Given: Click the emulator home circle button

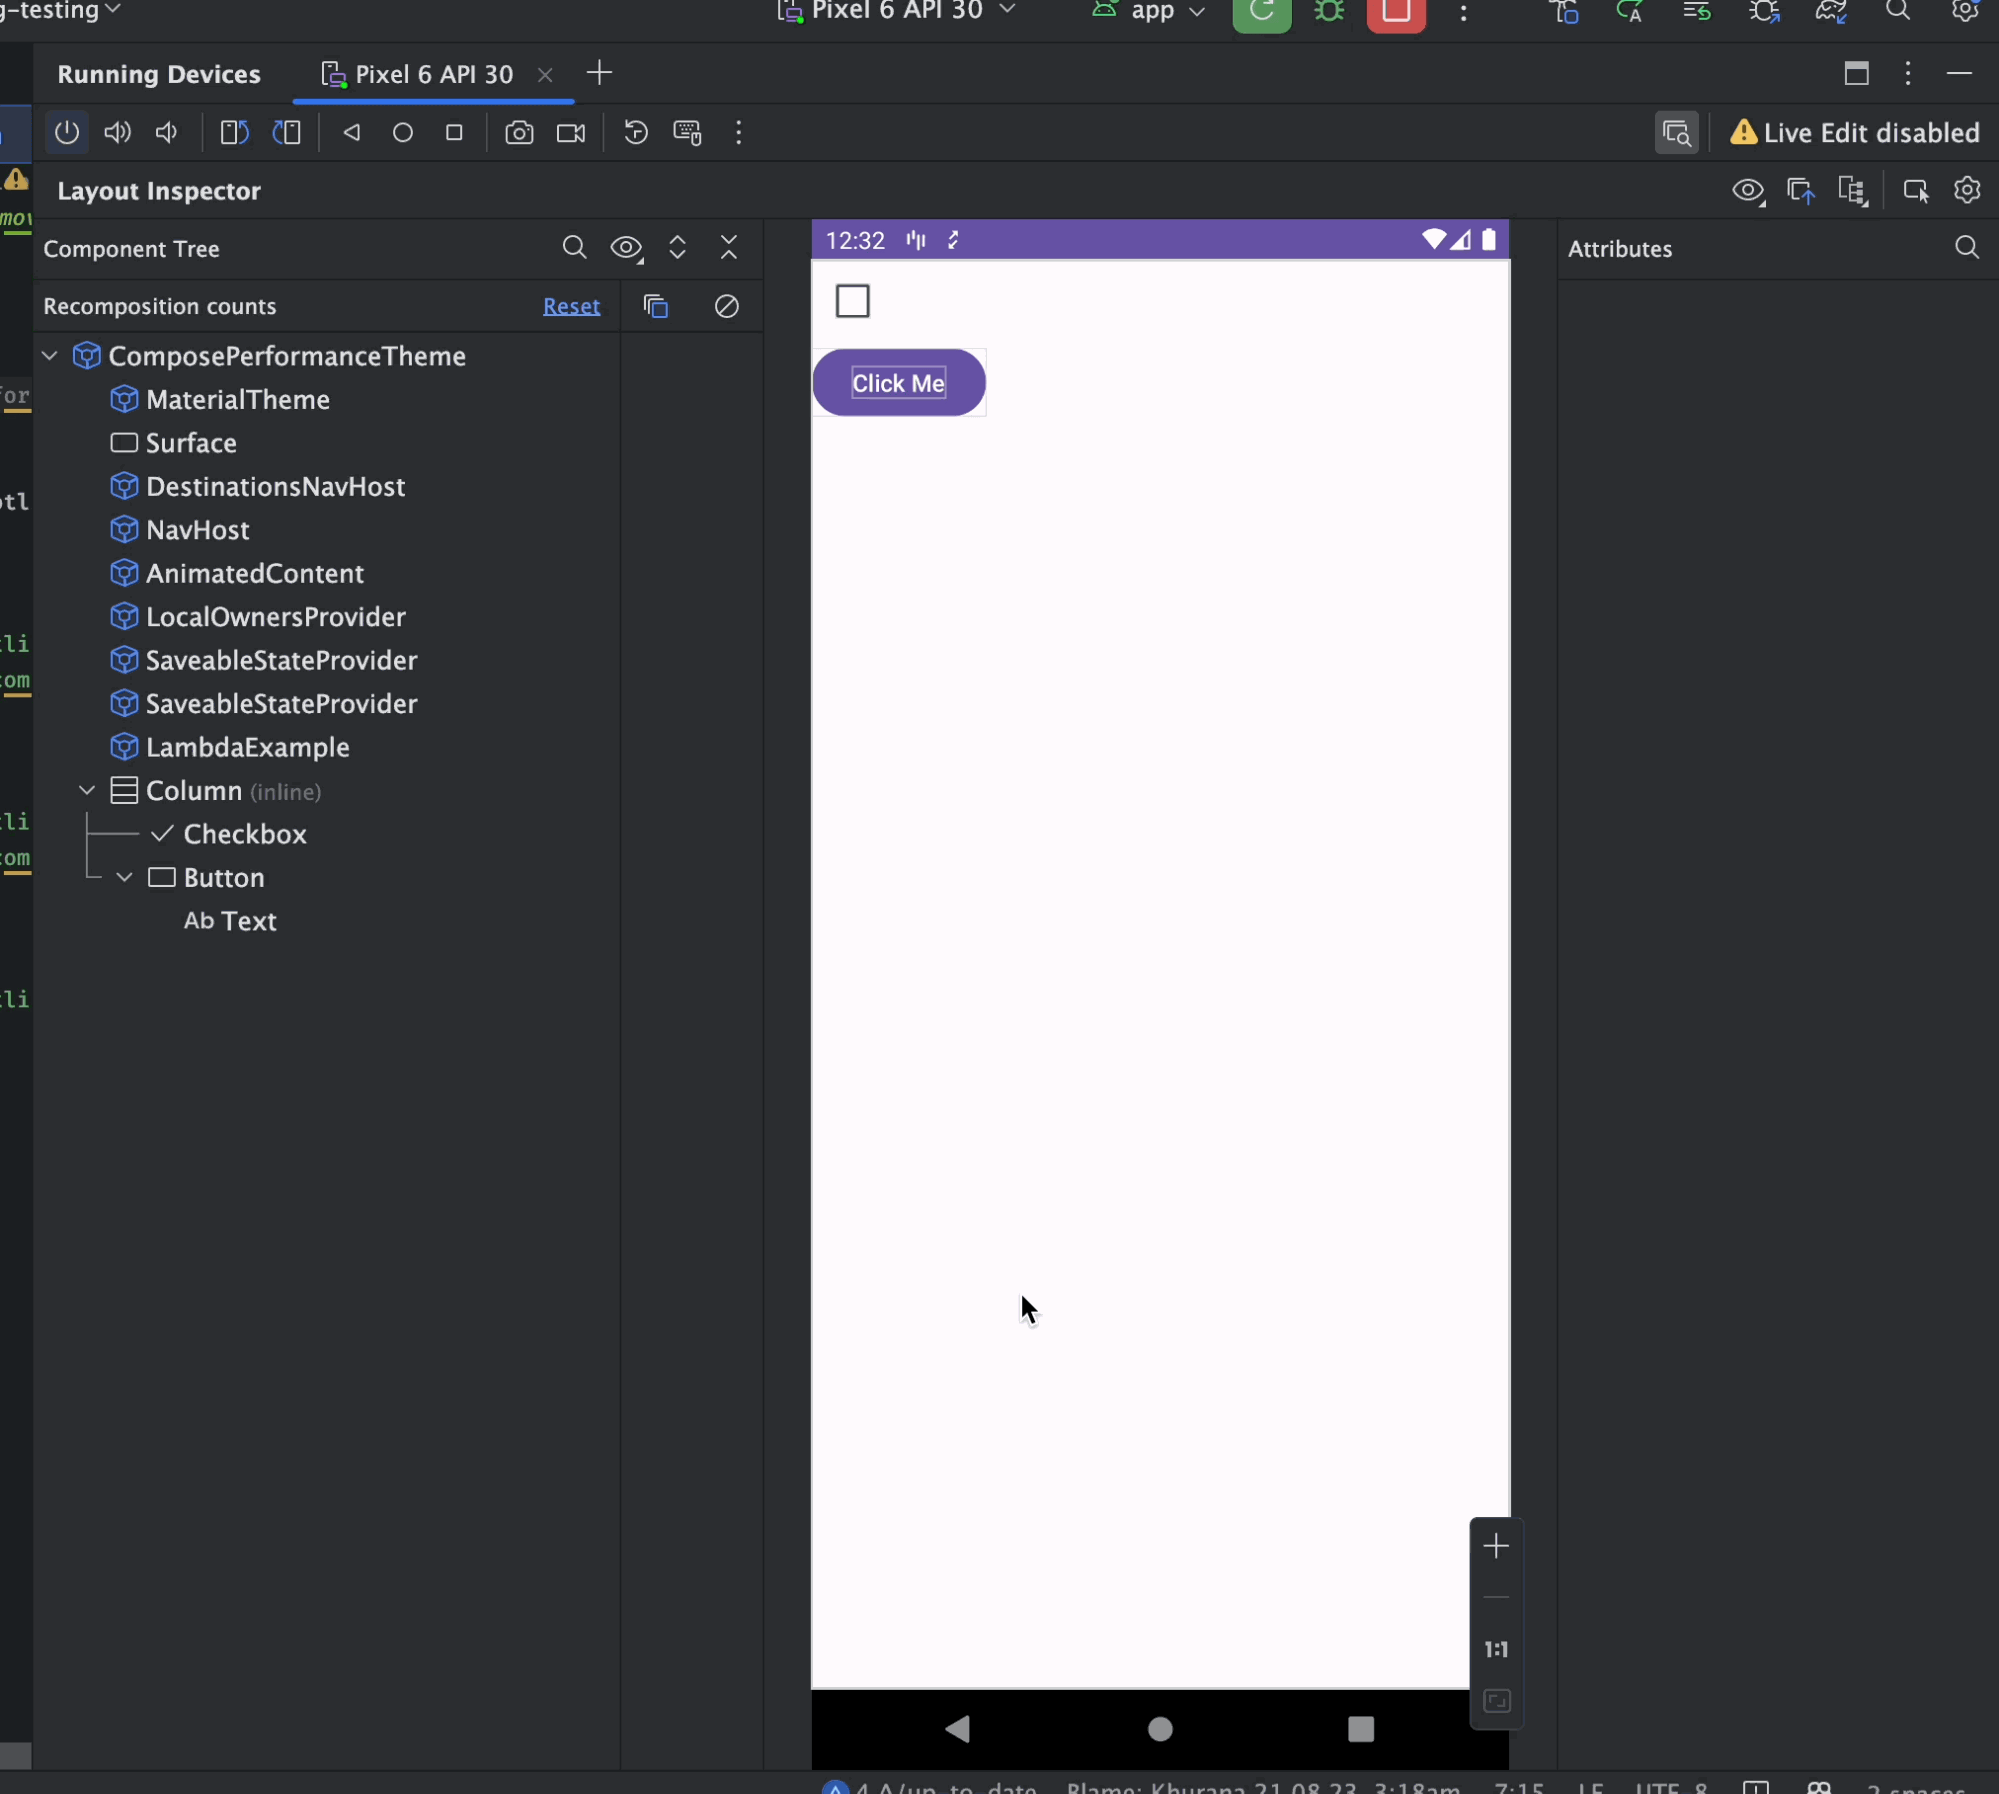Looking at the screenshot, I should [403, 133].
